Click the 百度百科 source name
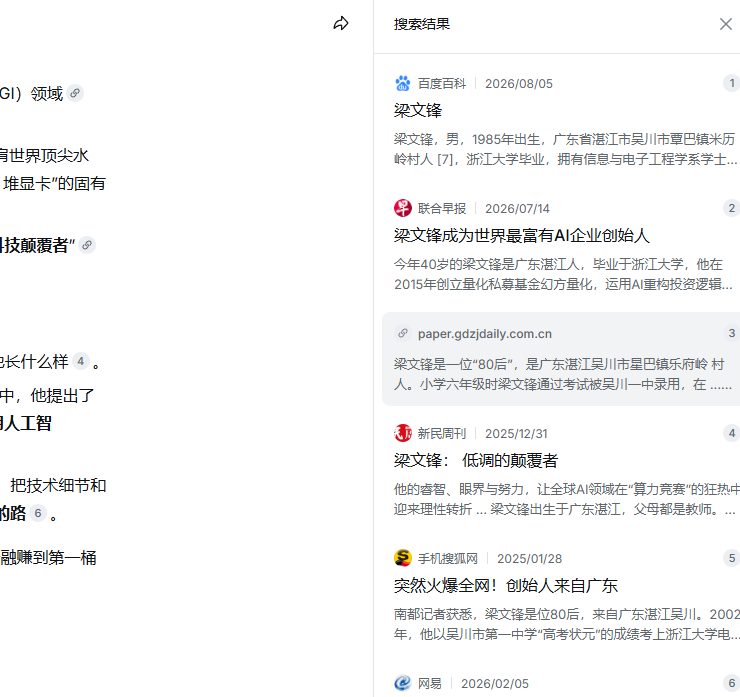740x697 pixels. pos(442,84)
